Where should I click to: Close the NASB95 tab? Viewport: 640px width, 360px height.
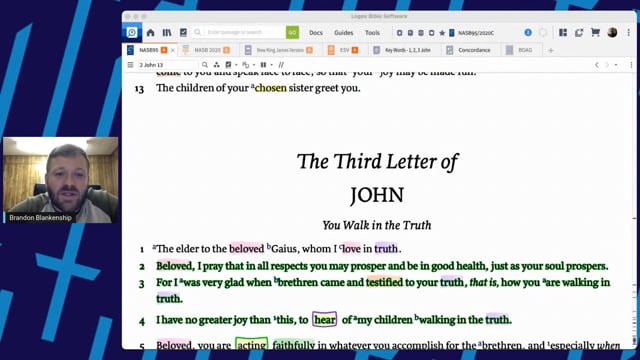[x=173, y=50]
